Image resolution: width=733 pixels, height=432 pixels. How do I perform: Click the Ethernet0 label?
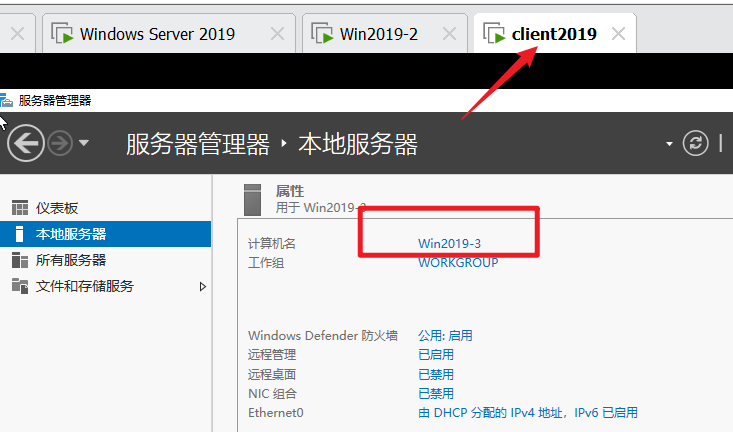point(276,413)
